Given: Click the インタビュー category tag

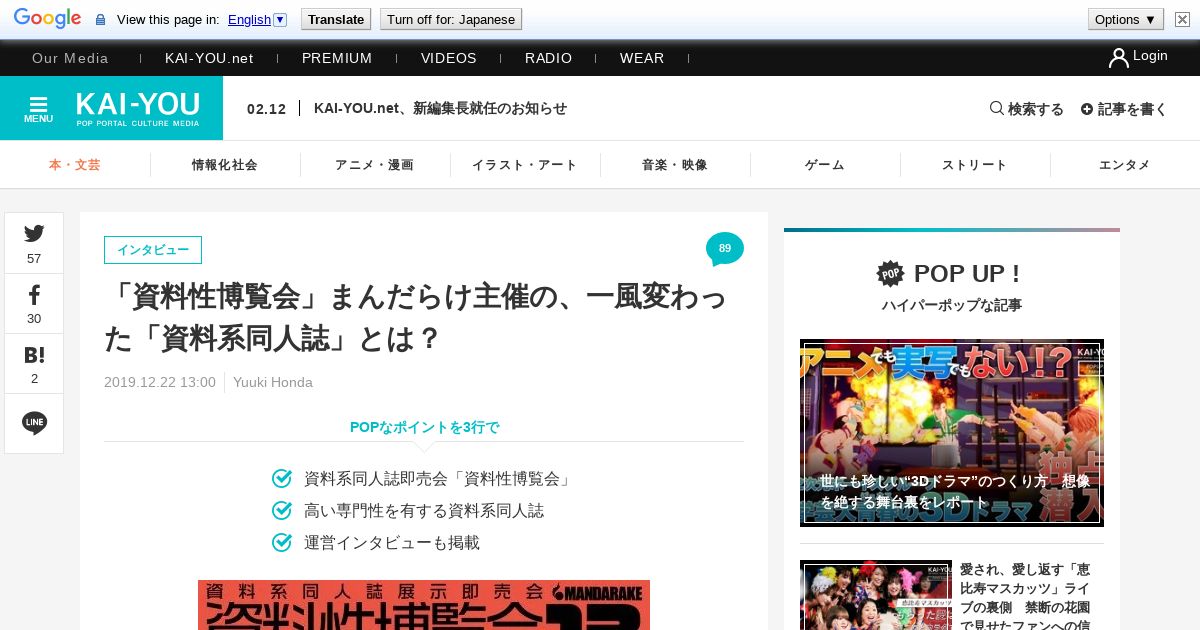Looking at the screenshot, I should (x=153, y=250).
